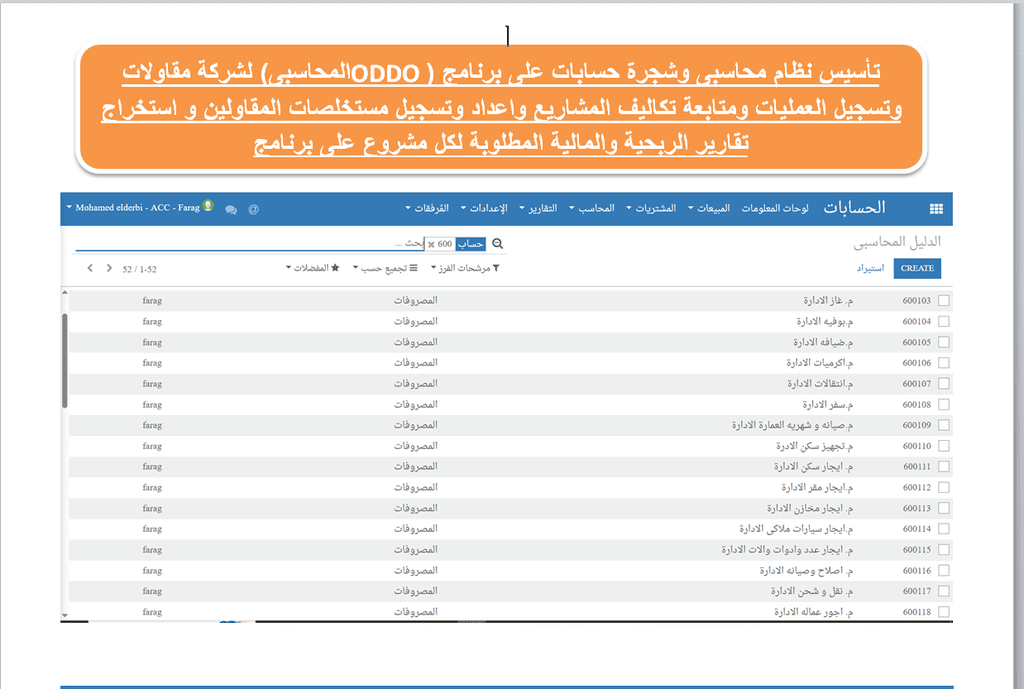Click the user avatar icon
The image size is (1024, 689).
click(208, 206)
